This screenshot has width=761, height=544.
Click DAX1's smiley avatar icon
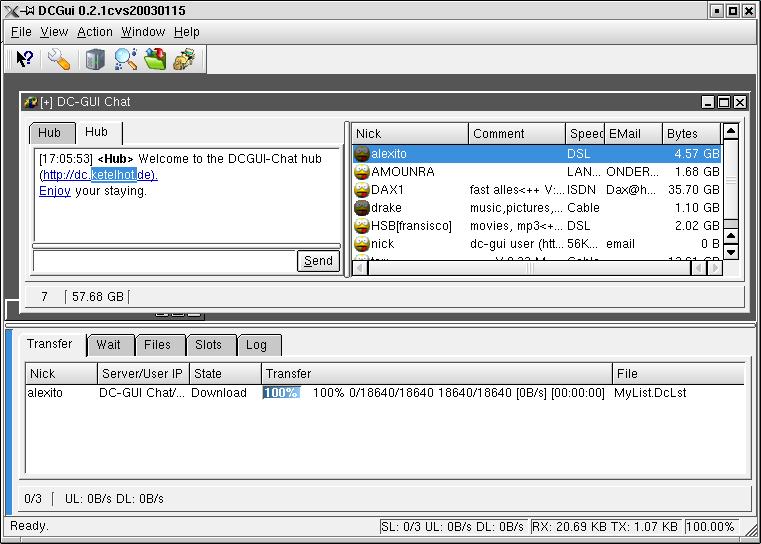pos(362,190)
